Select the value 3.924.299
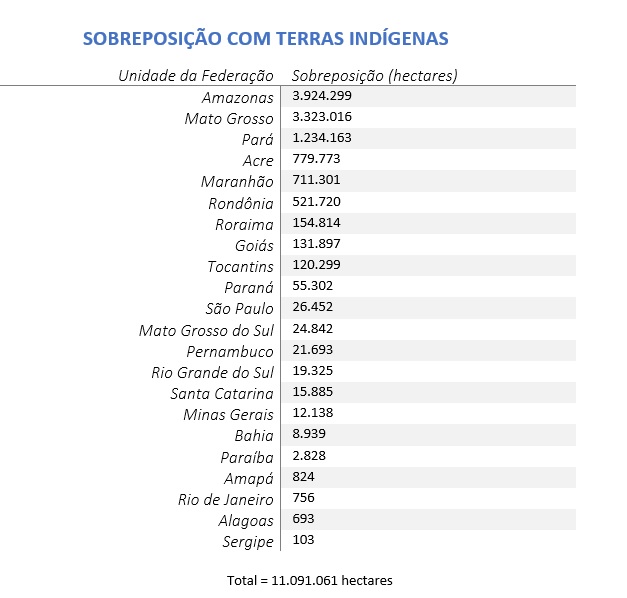627x598 pixels. [x=322, y=96]
